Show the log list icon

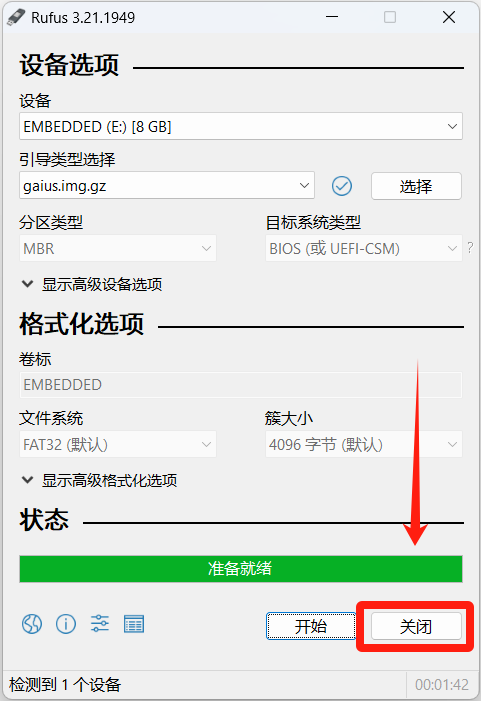point(134,624)
